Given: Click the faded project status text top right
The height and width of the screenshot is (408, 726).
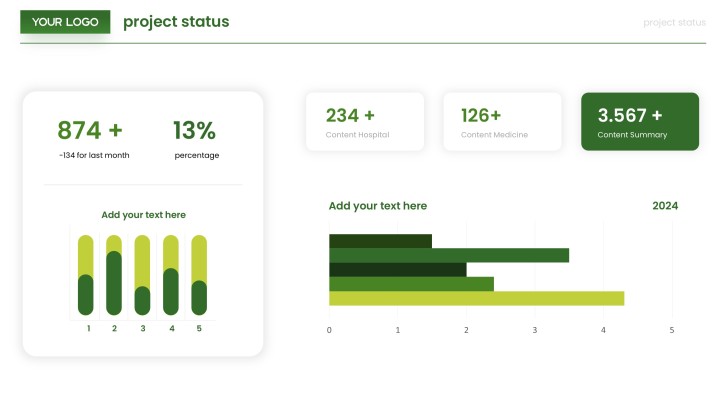Looking at the screenshot, I should click(x=674, y=22).
